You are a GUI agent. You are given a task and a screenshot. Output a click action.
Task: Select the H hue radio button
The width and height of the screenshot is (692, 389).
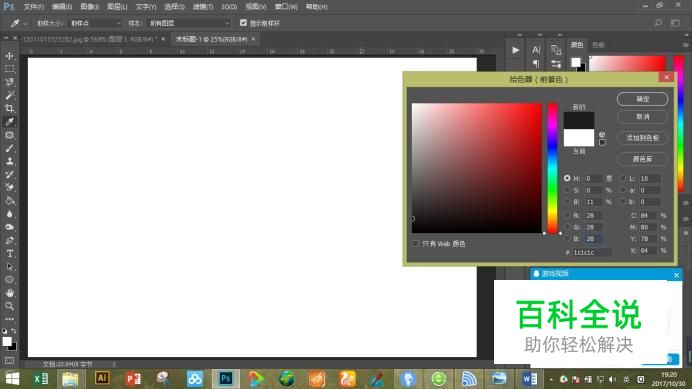pyautogui.click(x=567, y=178)
